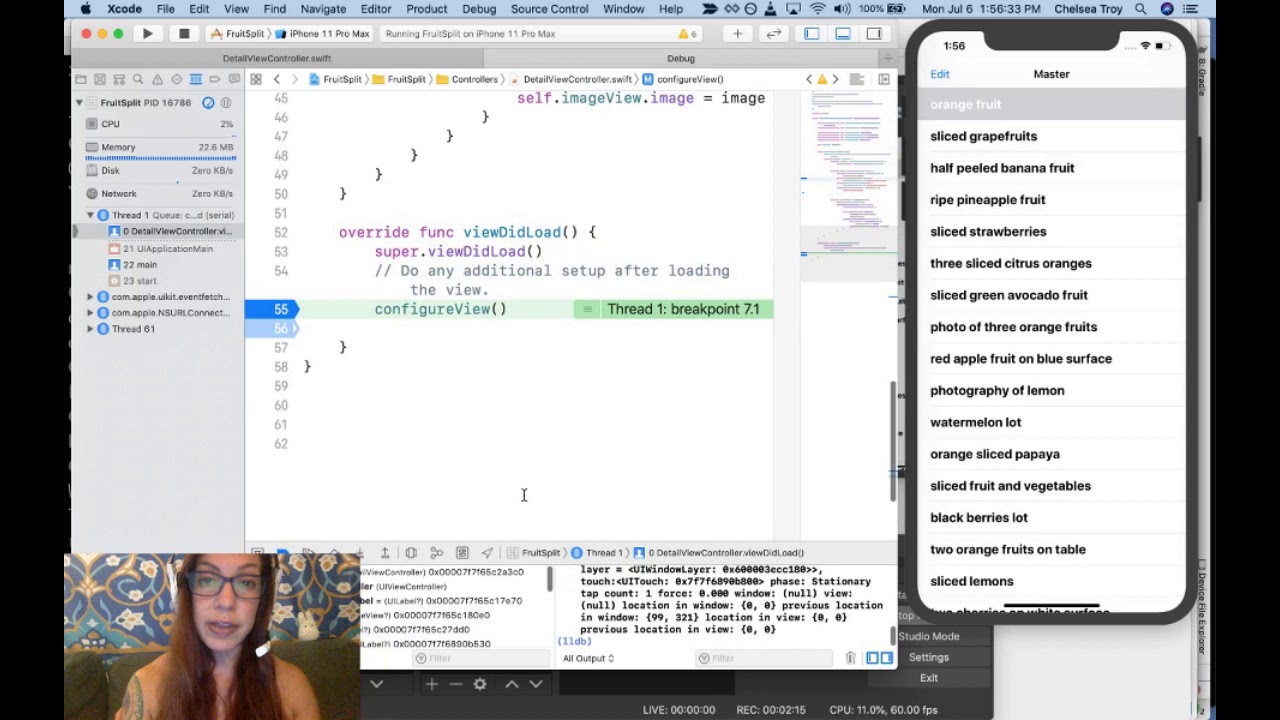Open the Source Control menu

coord(549,9)
